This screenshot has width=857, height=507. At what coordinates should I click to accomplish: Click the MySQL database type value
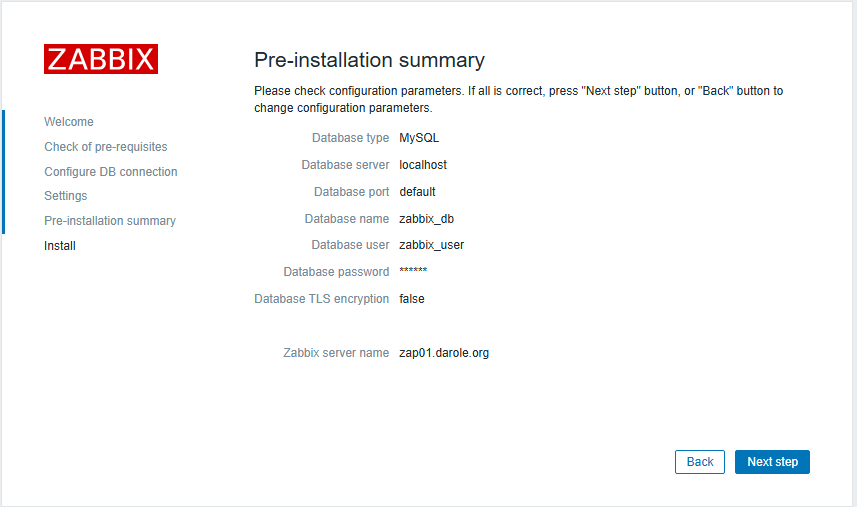tap(419, 138)
